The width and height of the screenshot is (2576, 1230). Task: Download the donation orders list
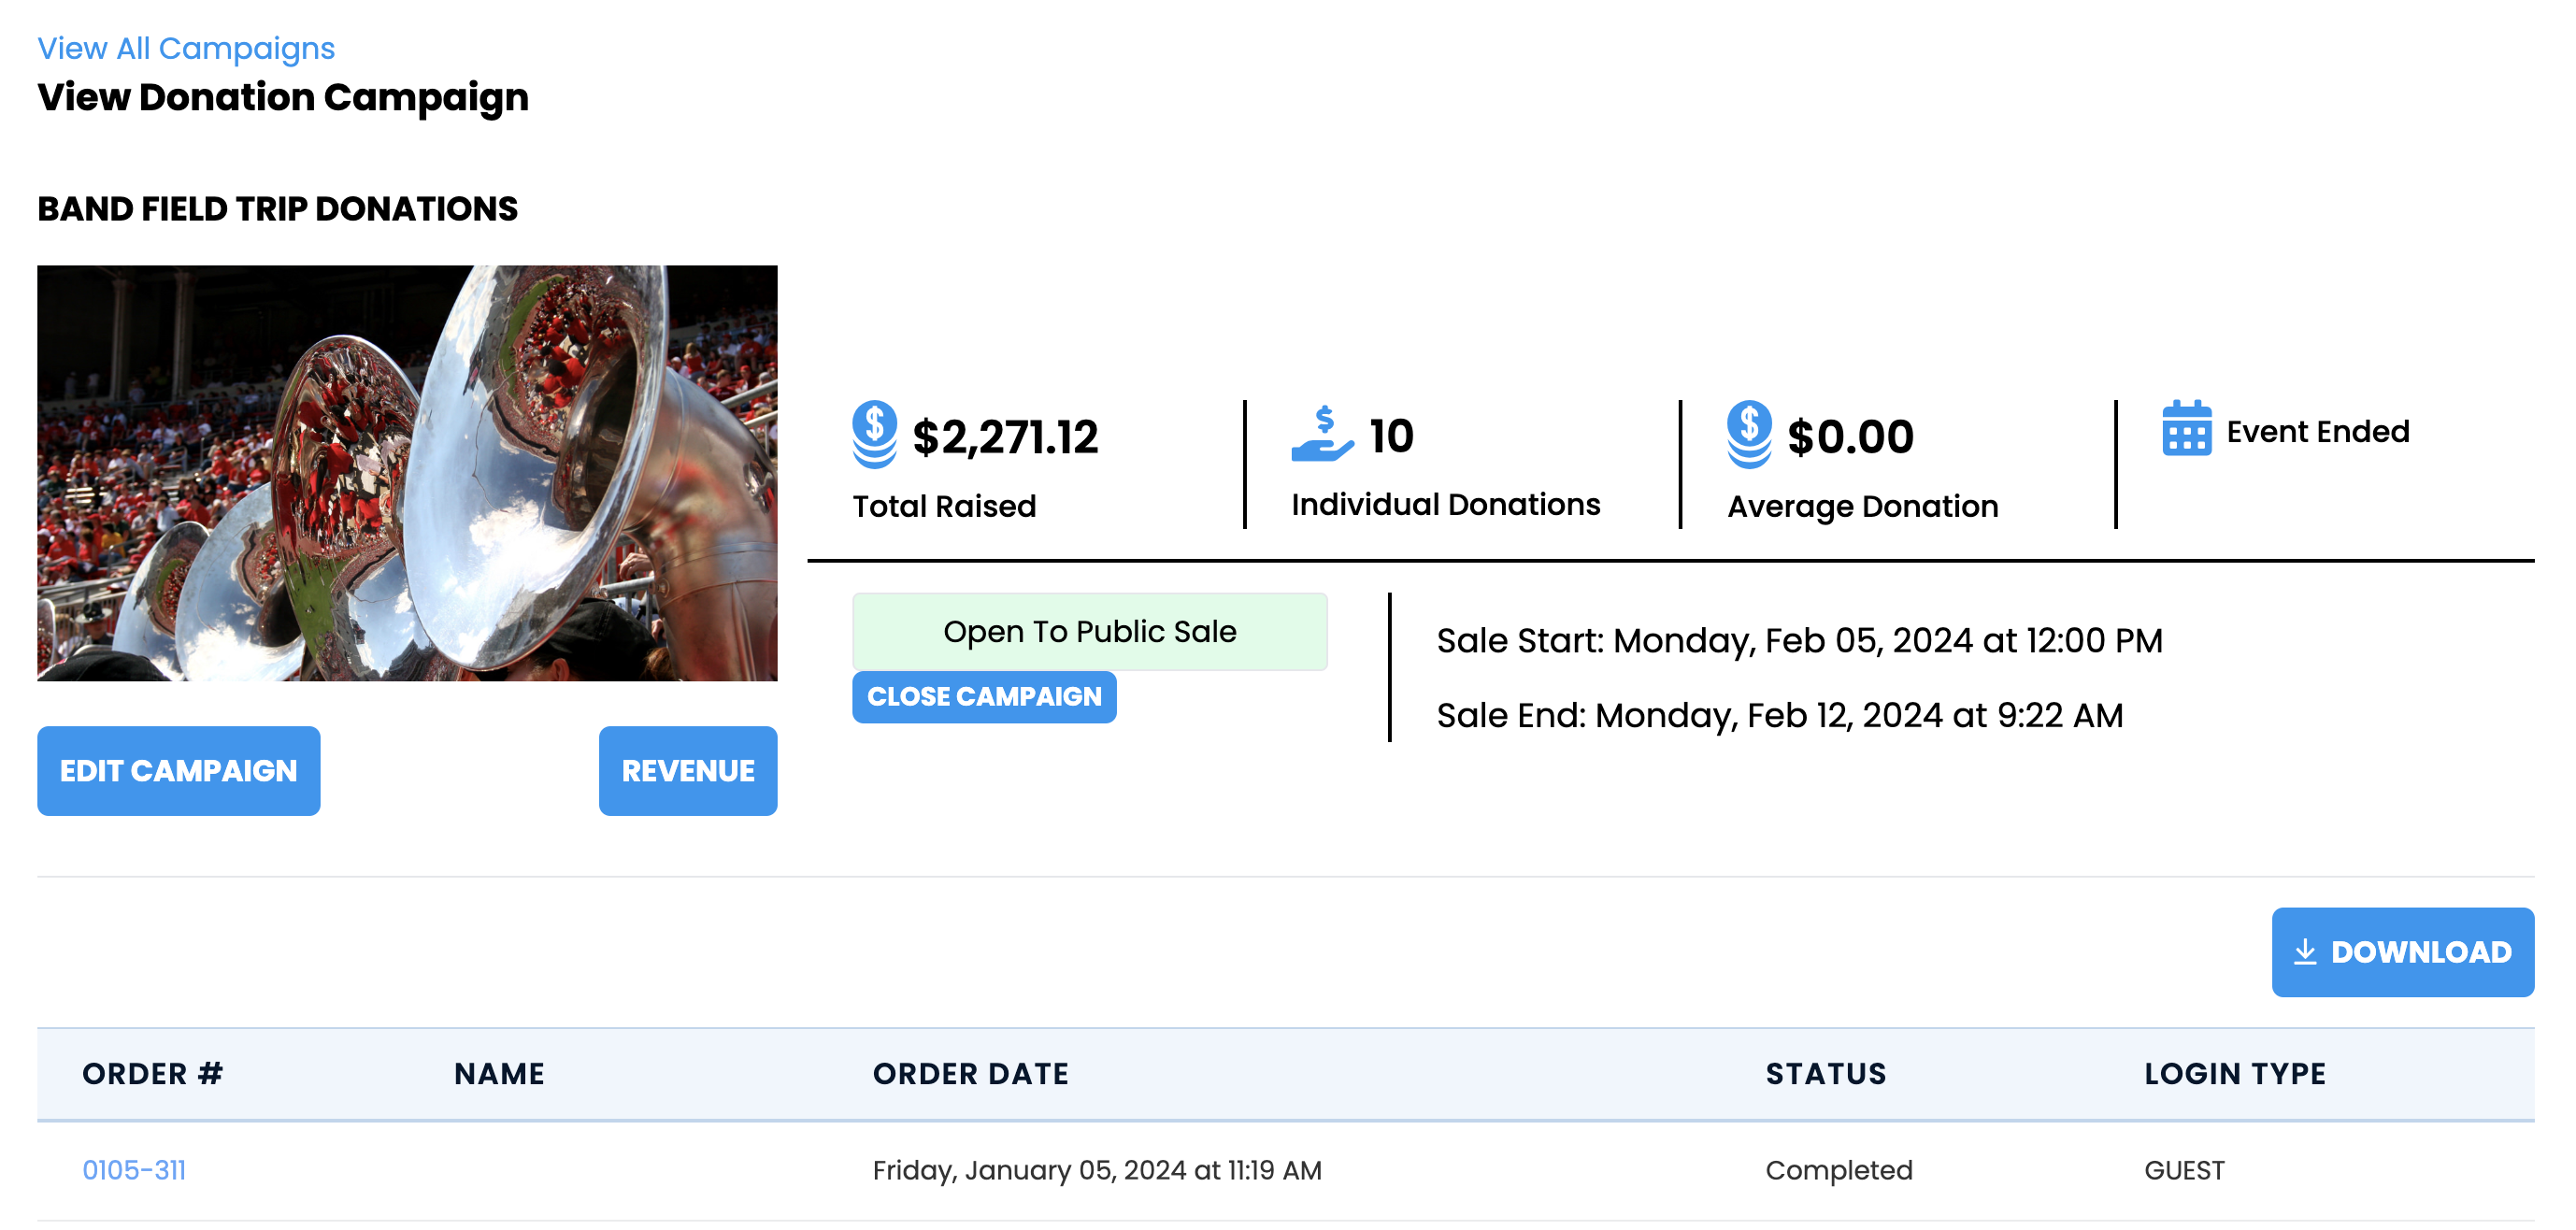click(x=2402, y=951)
